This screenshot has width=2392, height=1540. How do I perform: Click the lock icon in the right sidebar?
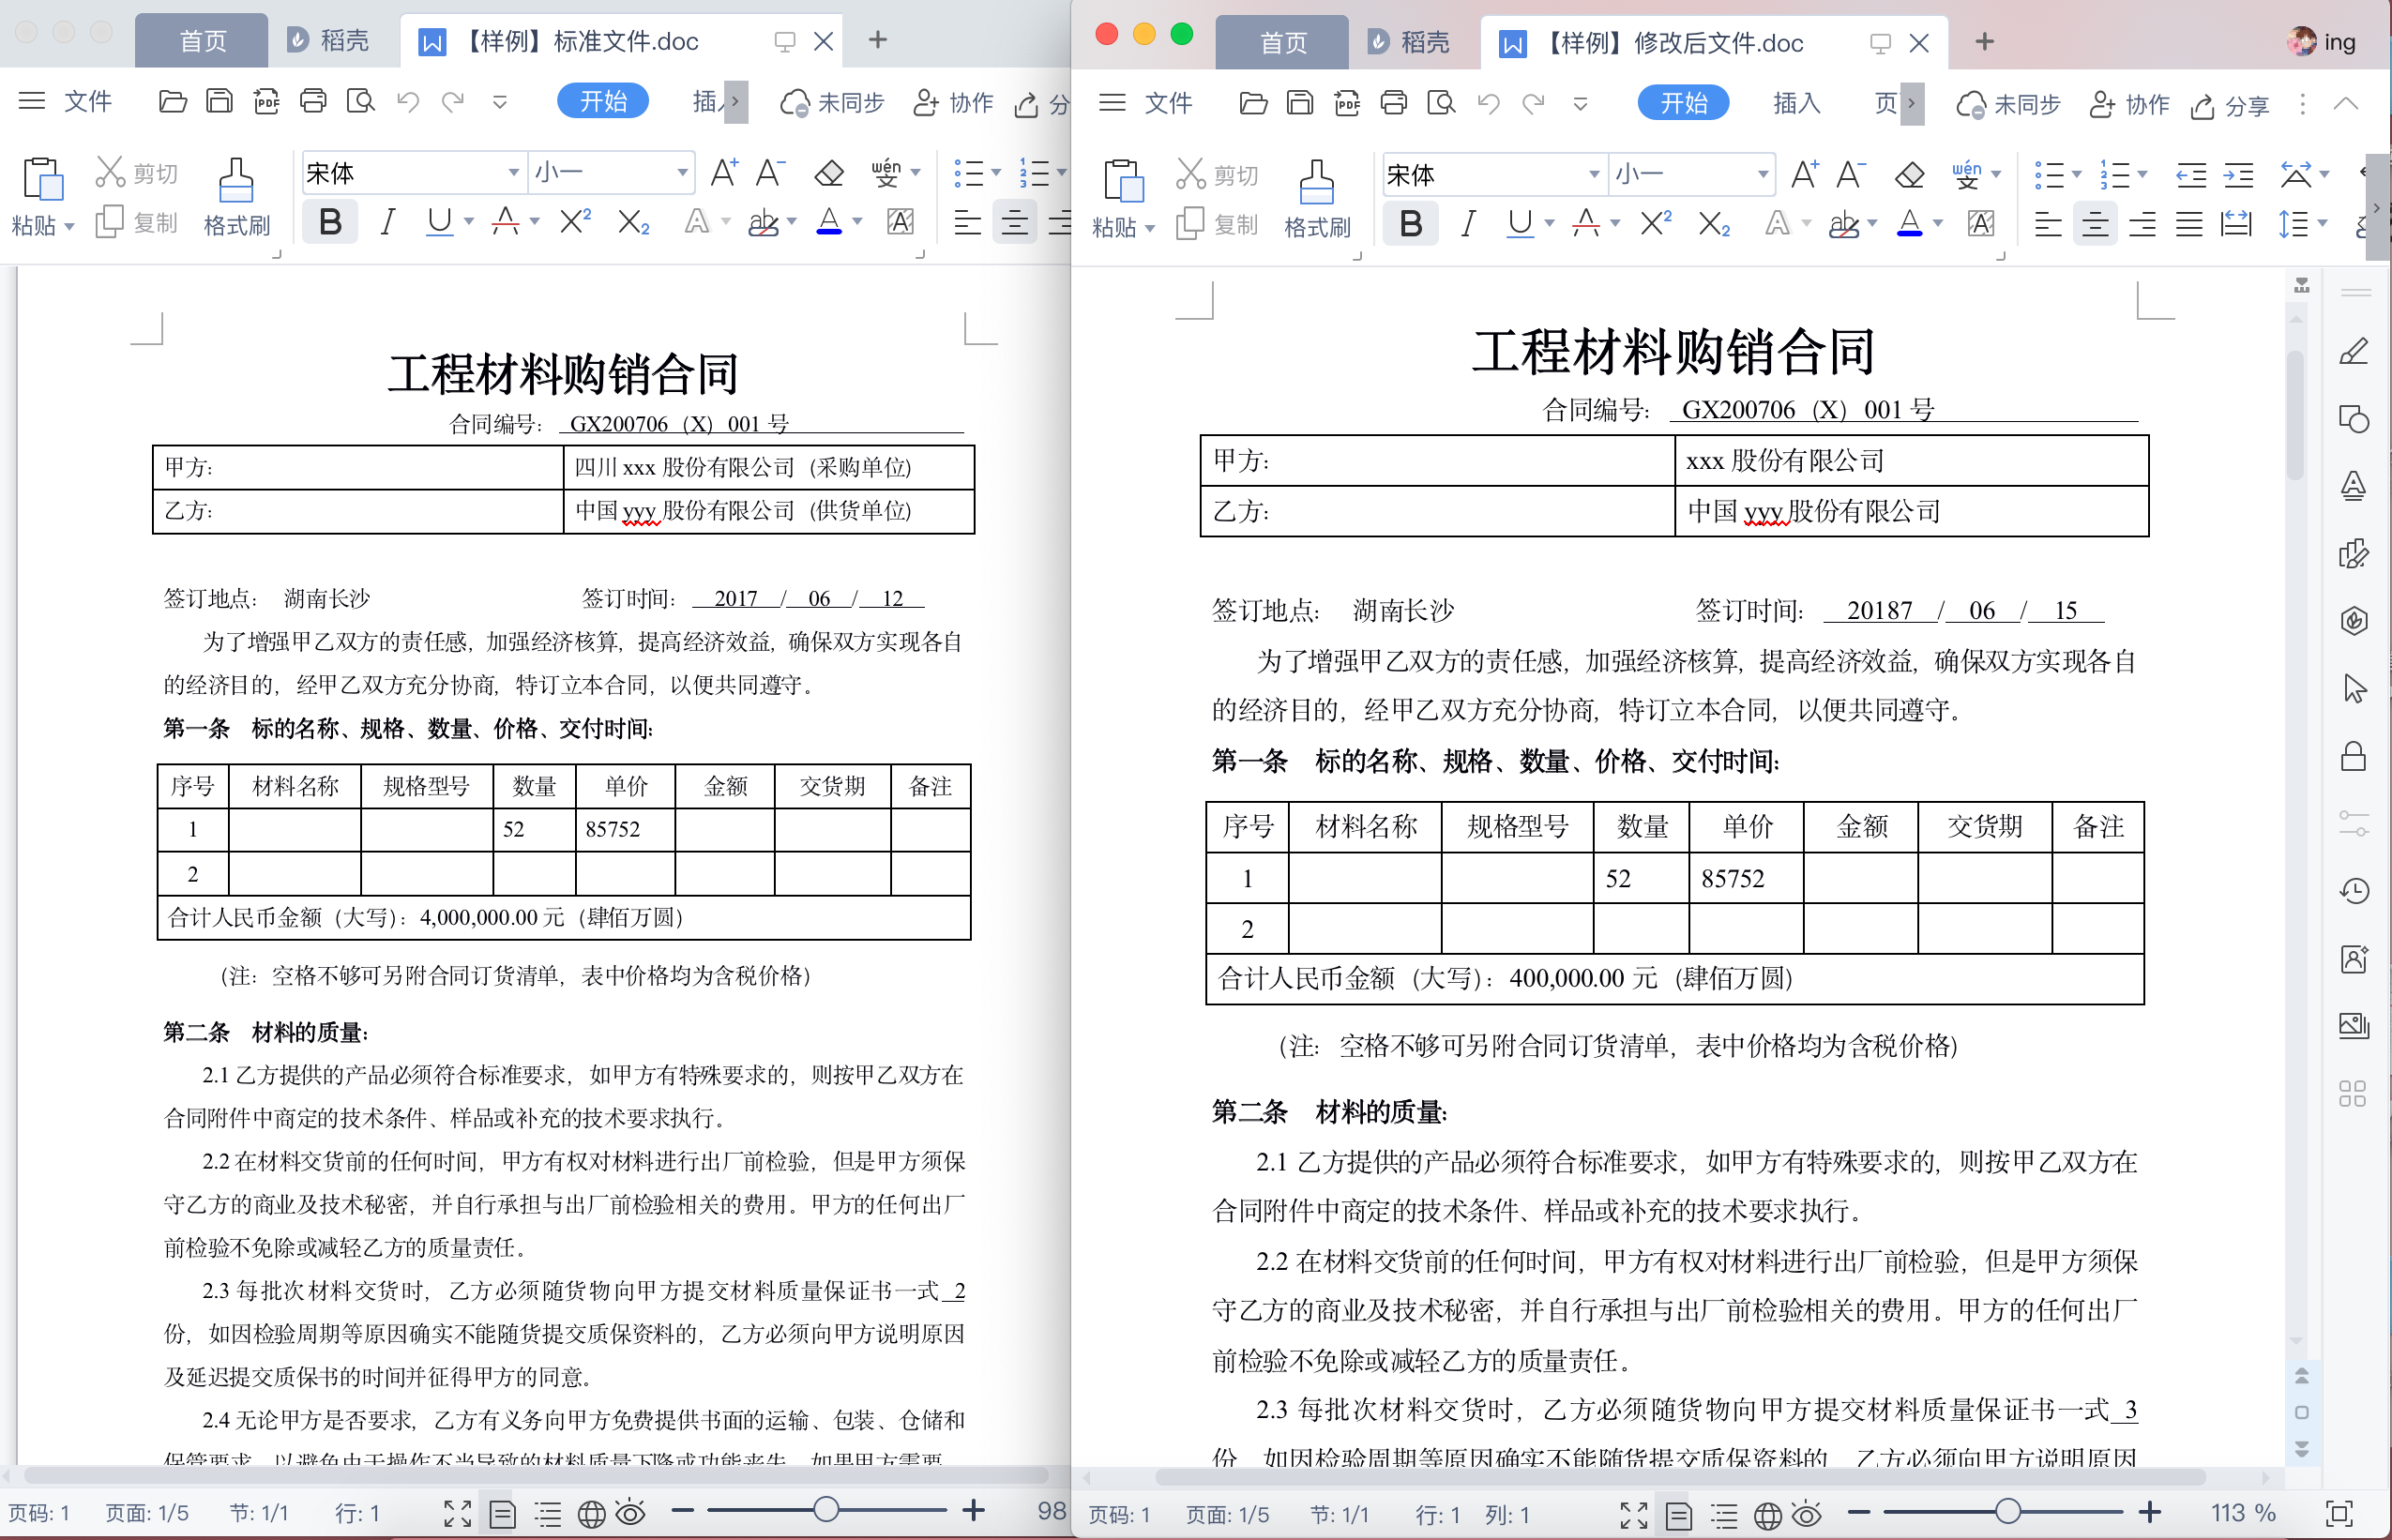tap(2354, 757)
